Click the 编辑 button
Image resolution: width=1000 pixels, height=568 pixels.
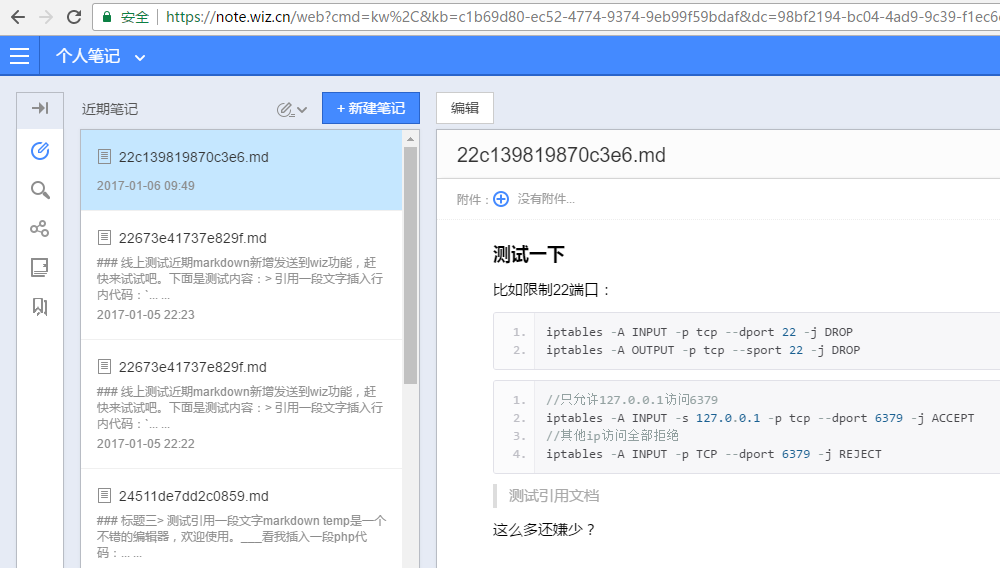(x=465, y=108)
